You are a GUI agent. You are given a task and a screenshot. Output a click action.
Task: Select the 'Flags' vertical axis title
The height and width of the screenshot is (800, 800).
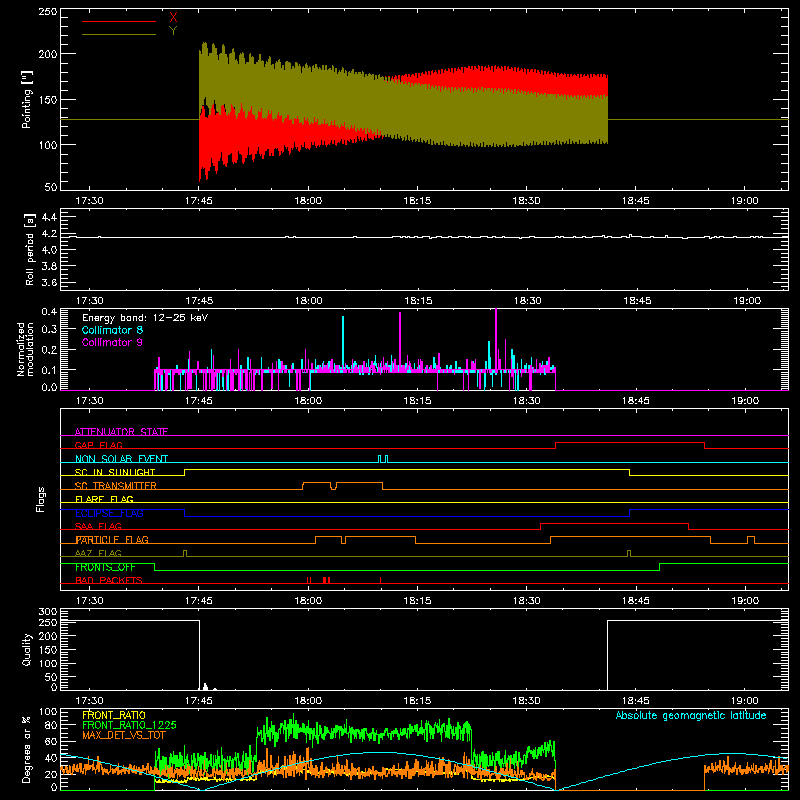(x=40, y=499)
